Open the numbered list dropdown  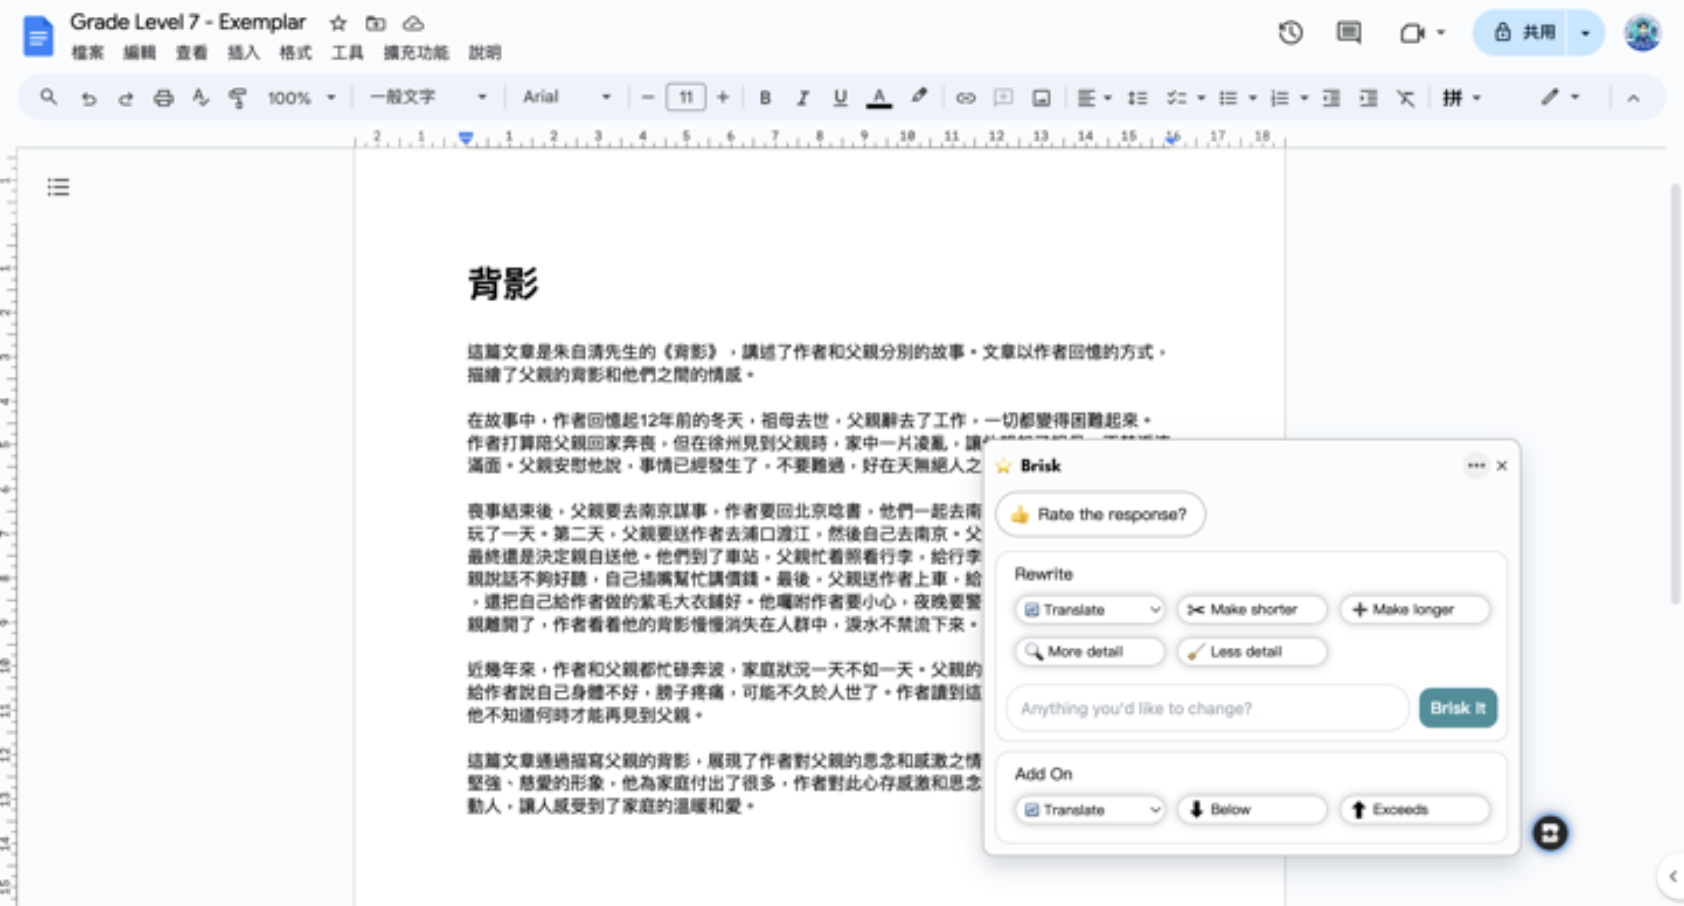pyautogui.click(x=1289, y=98)
